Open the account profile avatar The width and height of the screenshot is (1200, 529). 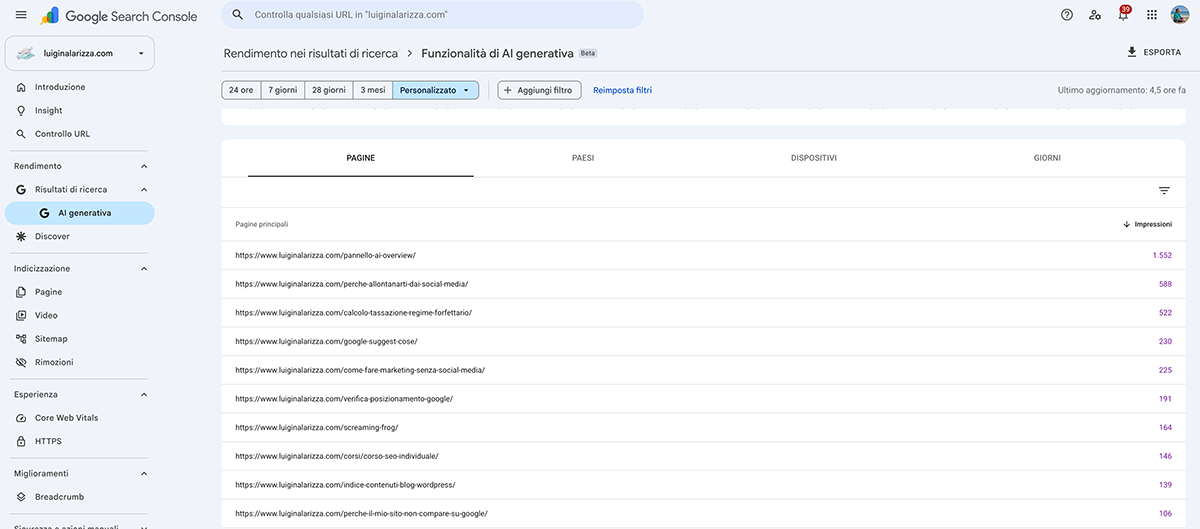[1180, 15]
